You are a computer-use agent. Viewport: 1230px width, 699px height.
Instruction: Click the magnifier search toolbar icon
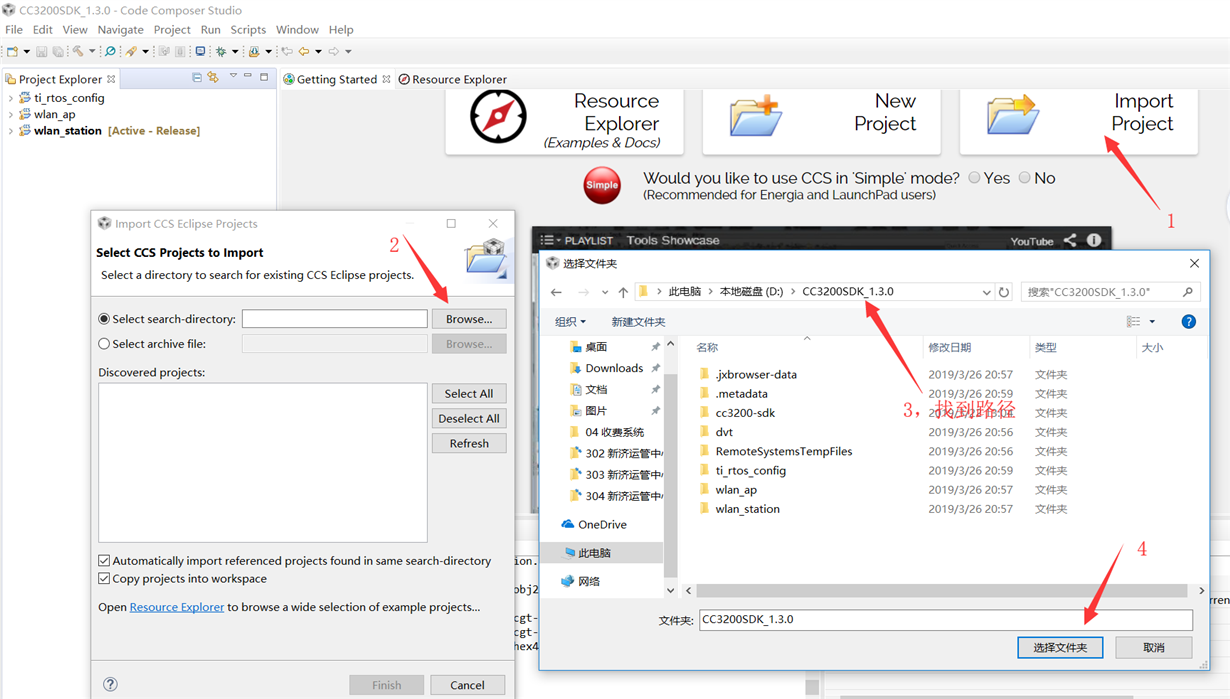tap(110, 51)
